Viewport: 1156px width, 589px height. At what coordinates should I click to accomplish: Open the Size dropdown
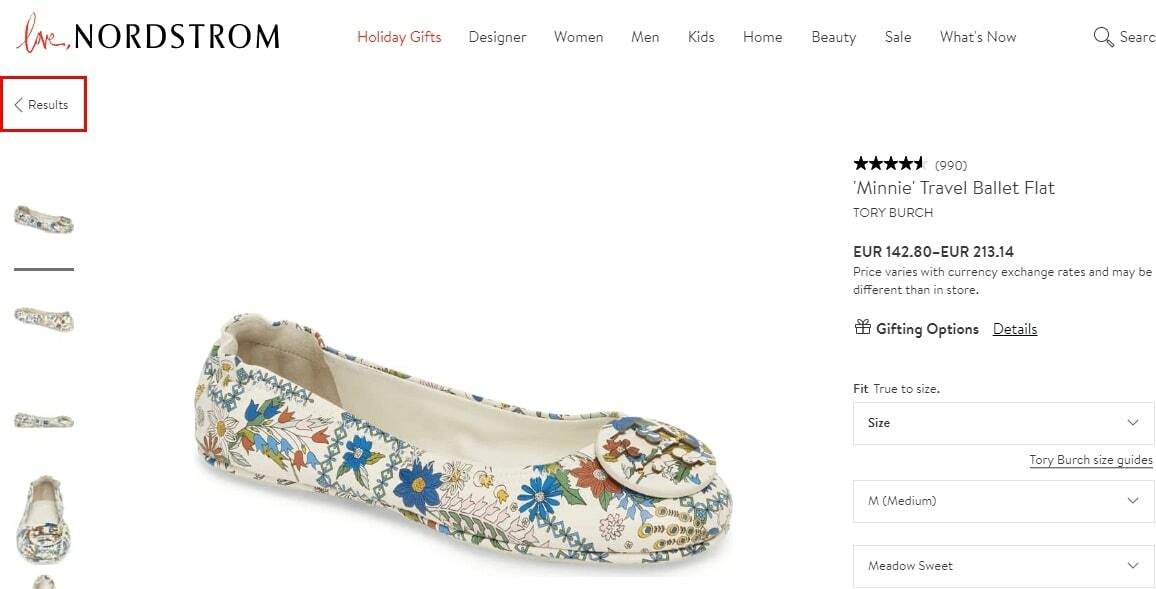click(x=1003, y=423)
